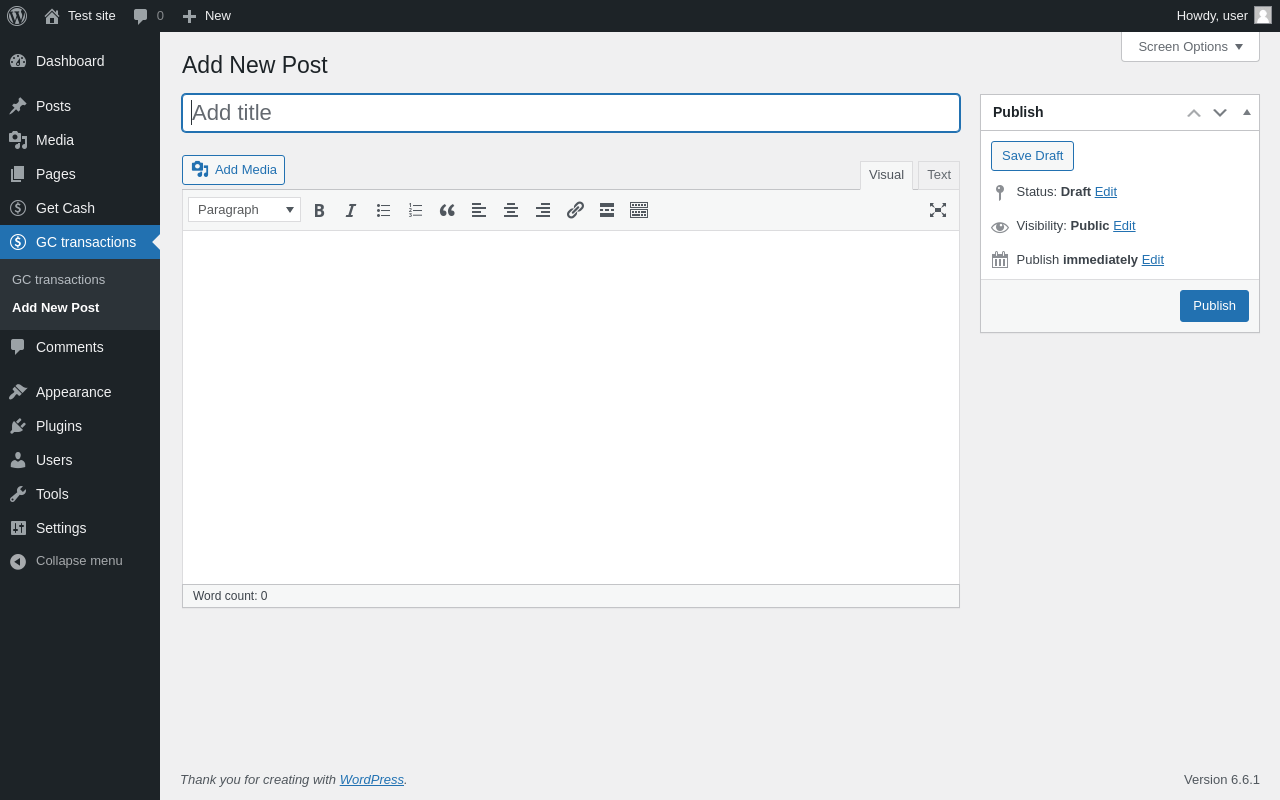This screenshot has height=800, width=1280.
Task: Expand Screen Options panel
Action: pyautogui.click(x=1190, y=46)
